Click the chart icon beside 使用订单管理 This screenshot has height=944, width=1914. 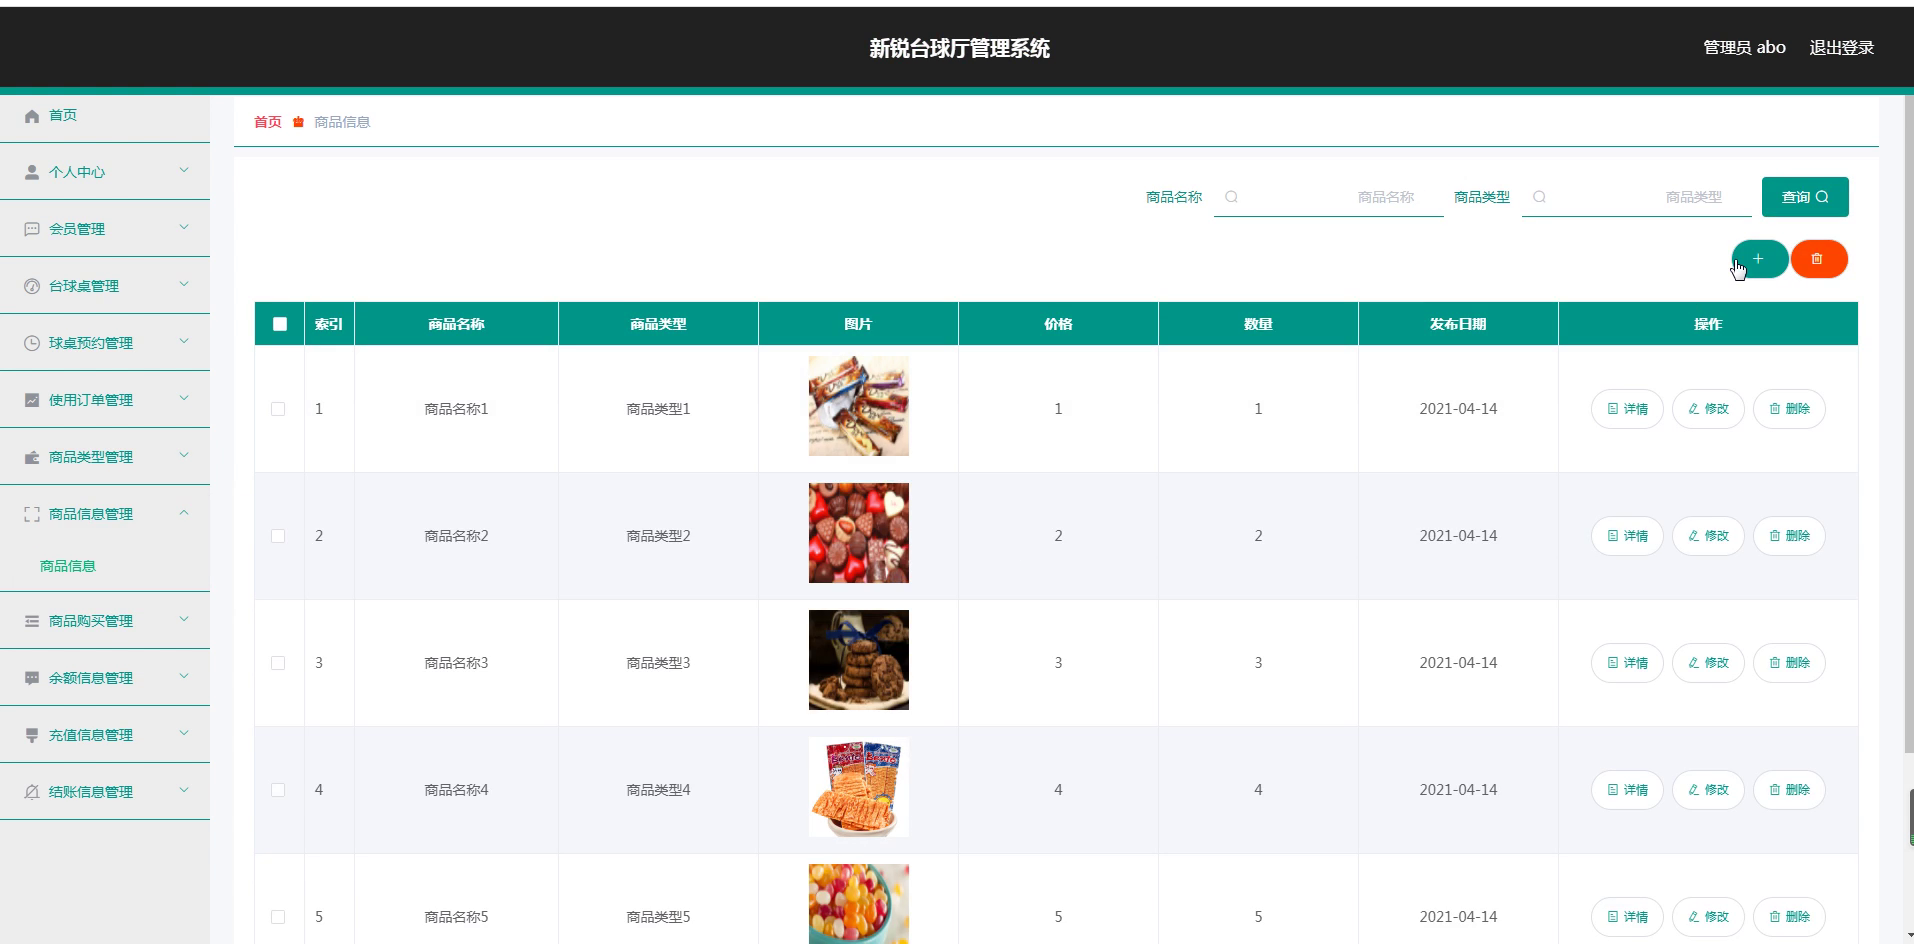(x=32, y=400)
